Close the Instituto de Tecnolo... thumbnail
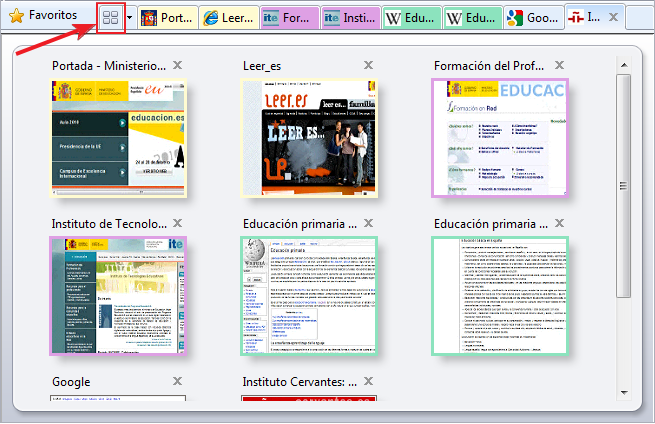Screen dimensions: 655x424 pos(178,223)
